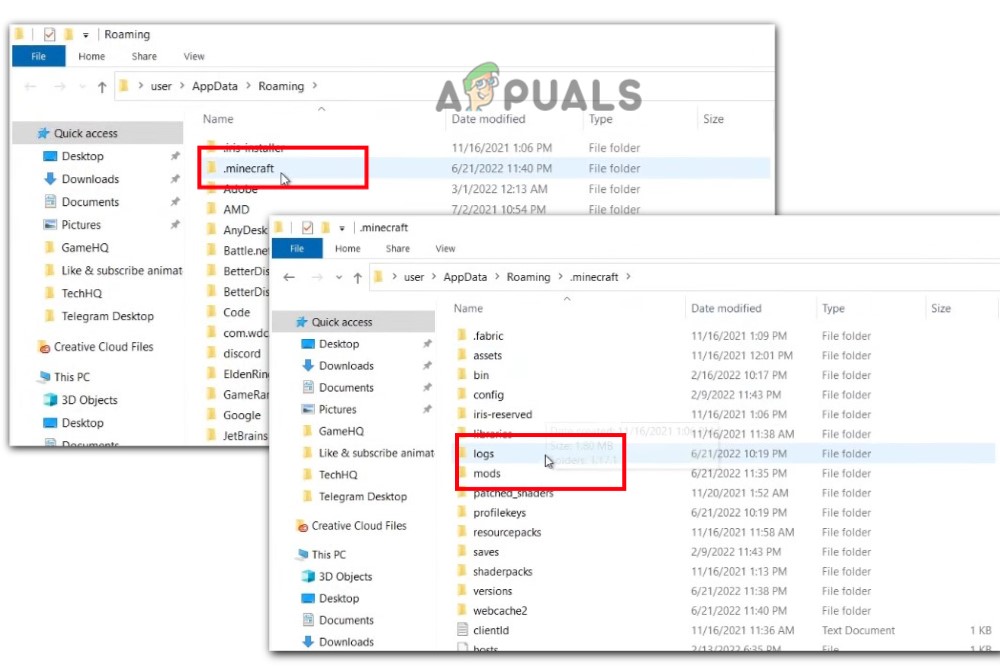Click user in .minecraft window address bar
This screenshot has height=672, width=1000.
click(414, 277)
